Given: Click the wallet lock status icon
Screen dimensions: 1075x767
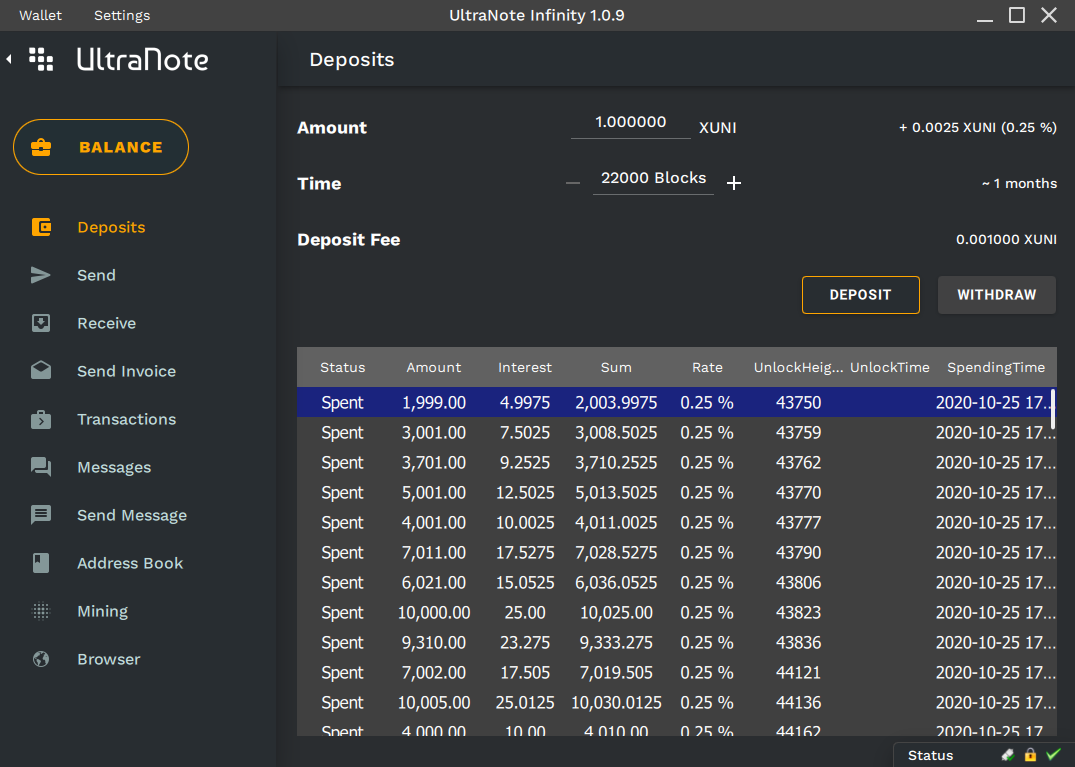Looking at the screenshot, I should tap(1030, 755).
